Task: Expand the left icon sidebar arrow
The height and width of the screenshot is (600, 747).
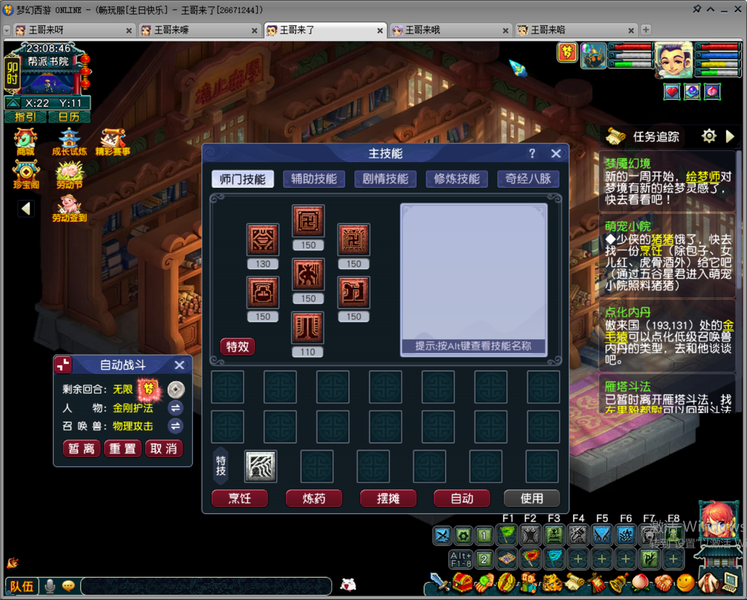Action: tap(26, 208)
